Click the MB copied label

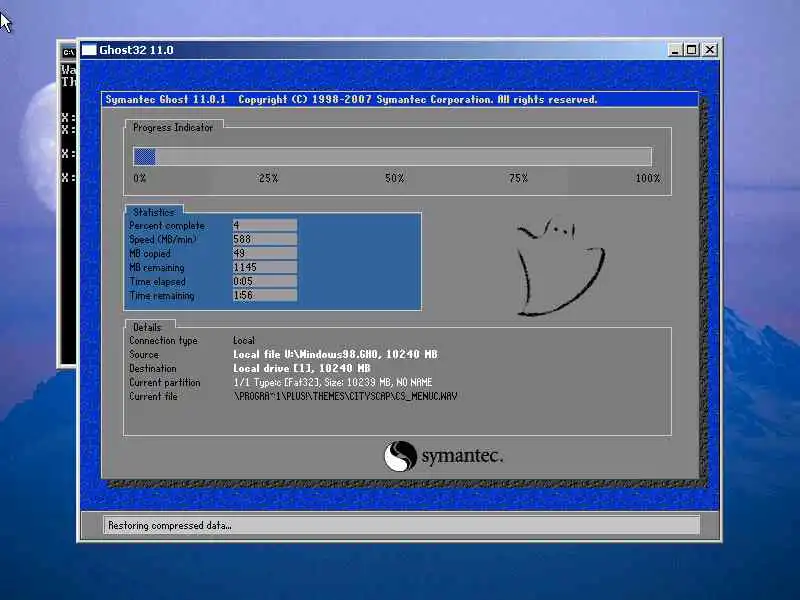(x=149, y=254)
